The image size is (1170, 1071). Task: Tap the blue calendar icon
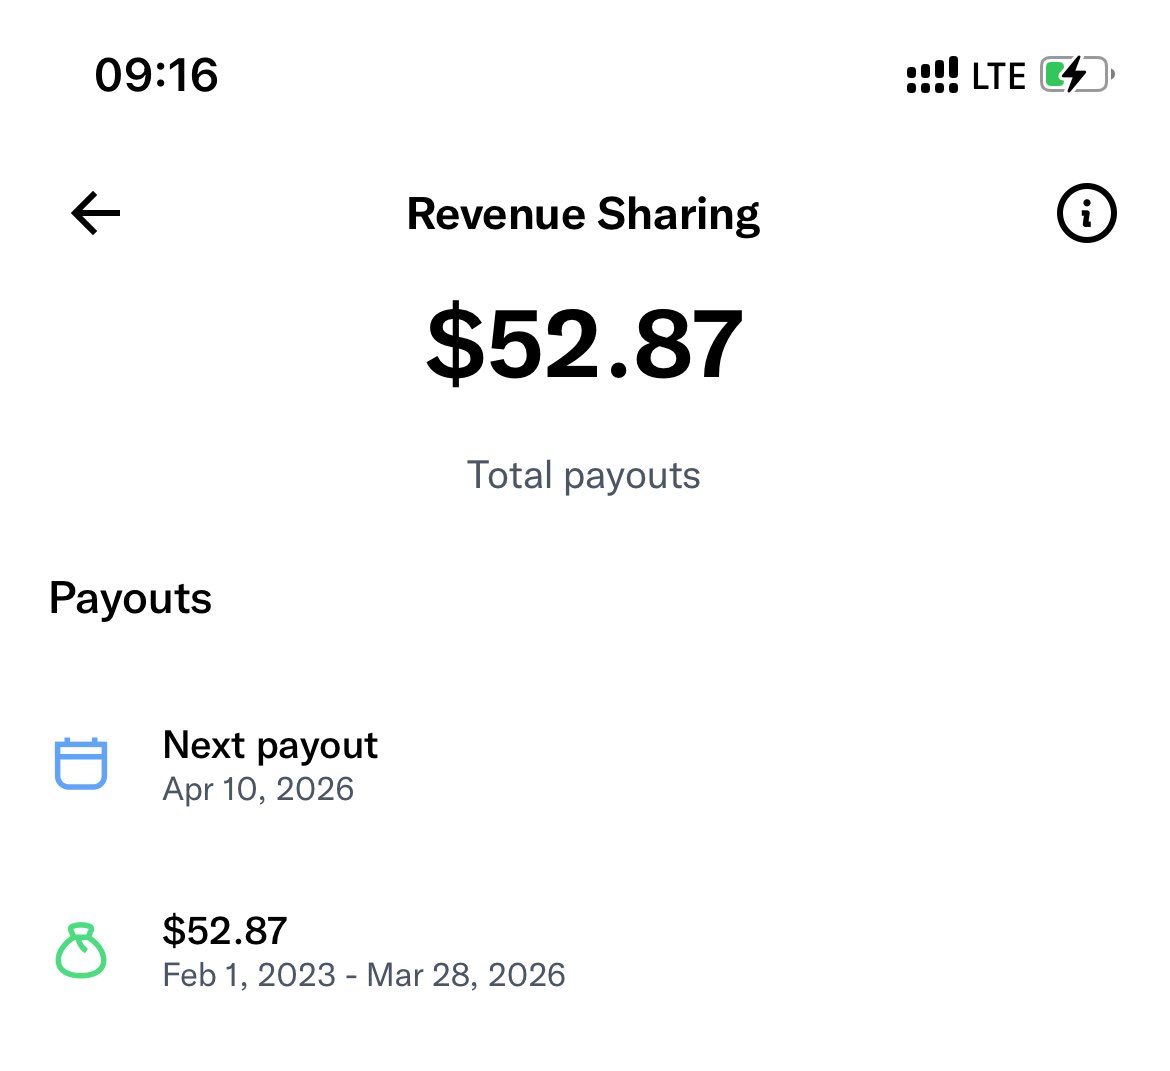[x=81, y=764]
